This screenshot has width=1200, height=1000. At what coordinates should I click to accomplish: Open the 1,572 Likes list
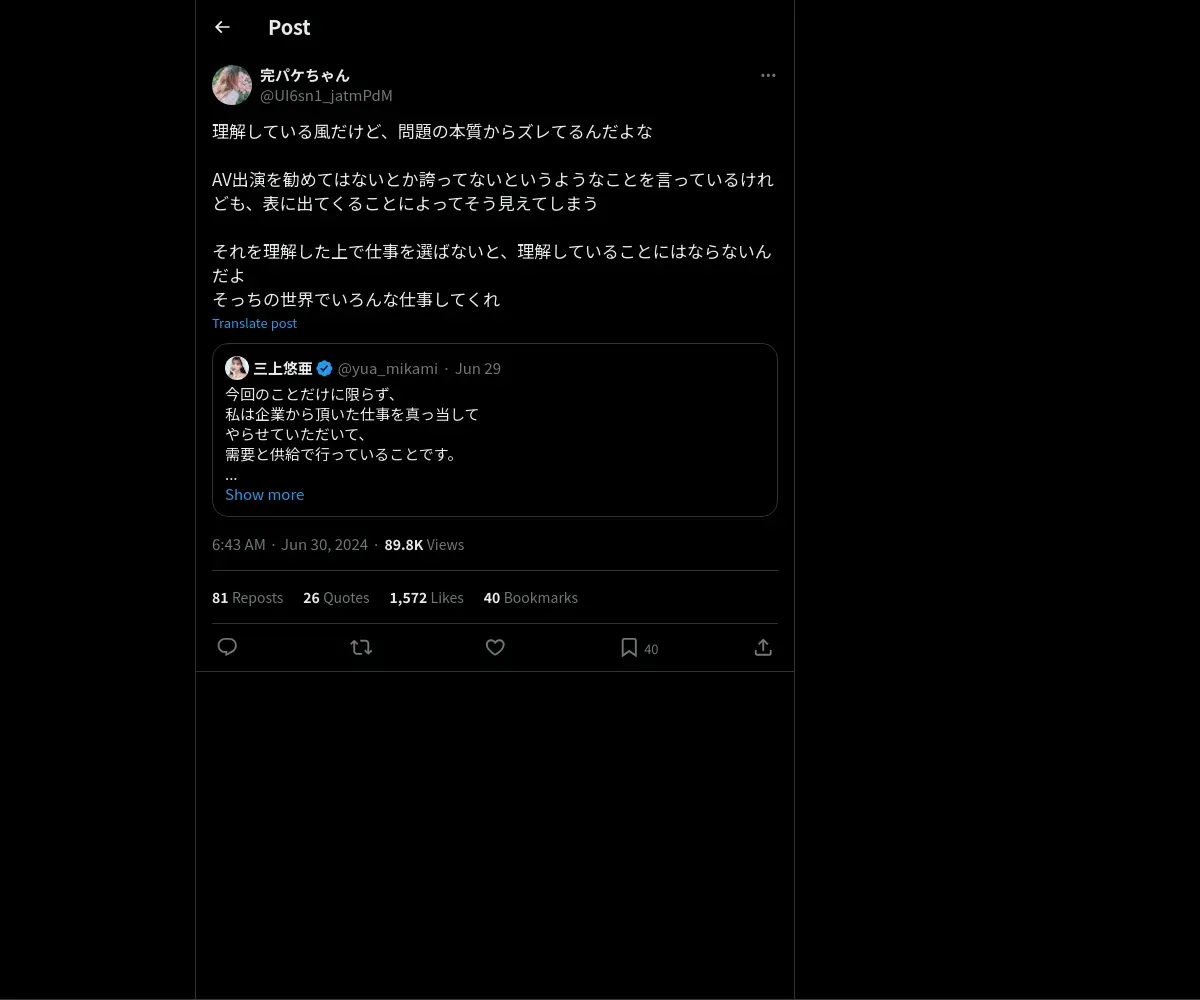coord(426,597)
